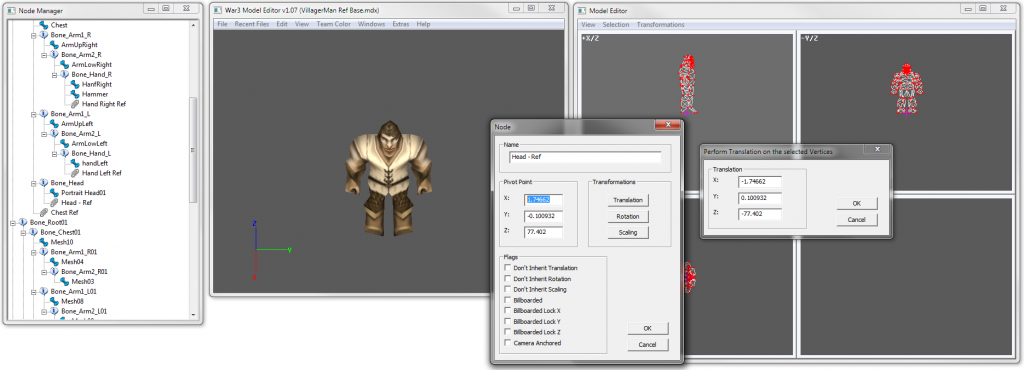The width and height of the screenshot is (1024, 370).
Task: Open the Team Color menu
Action: coord(333,24)
